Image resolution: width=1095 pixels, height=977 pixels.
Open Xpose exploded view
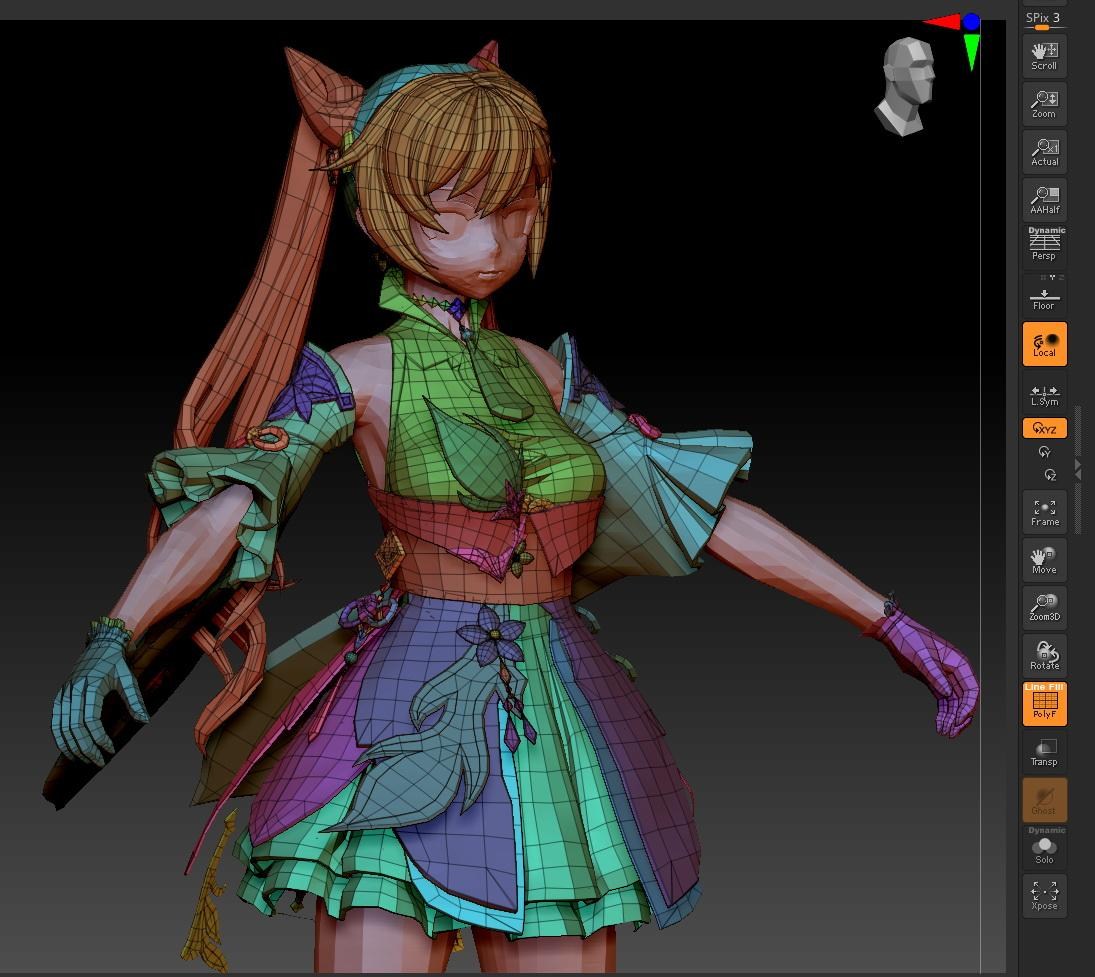(x=1044, y=896)
